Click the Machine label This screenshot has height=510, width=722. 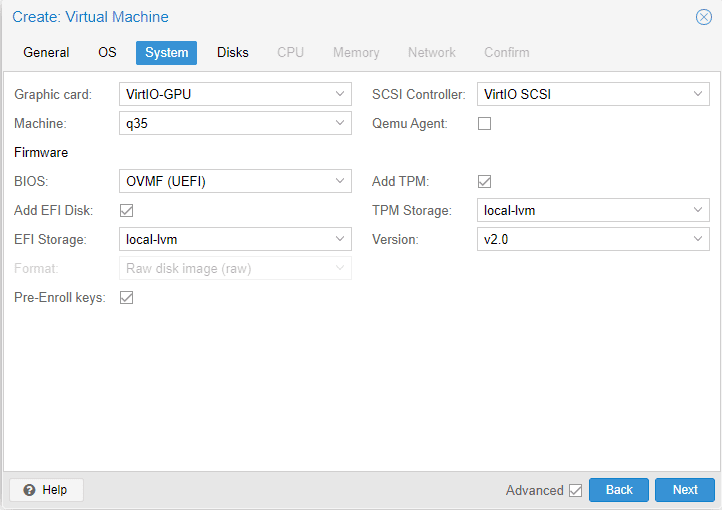(x=41, y=123)
